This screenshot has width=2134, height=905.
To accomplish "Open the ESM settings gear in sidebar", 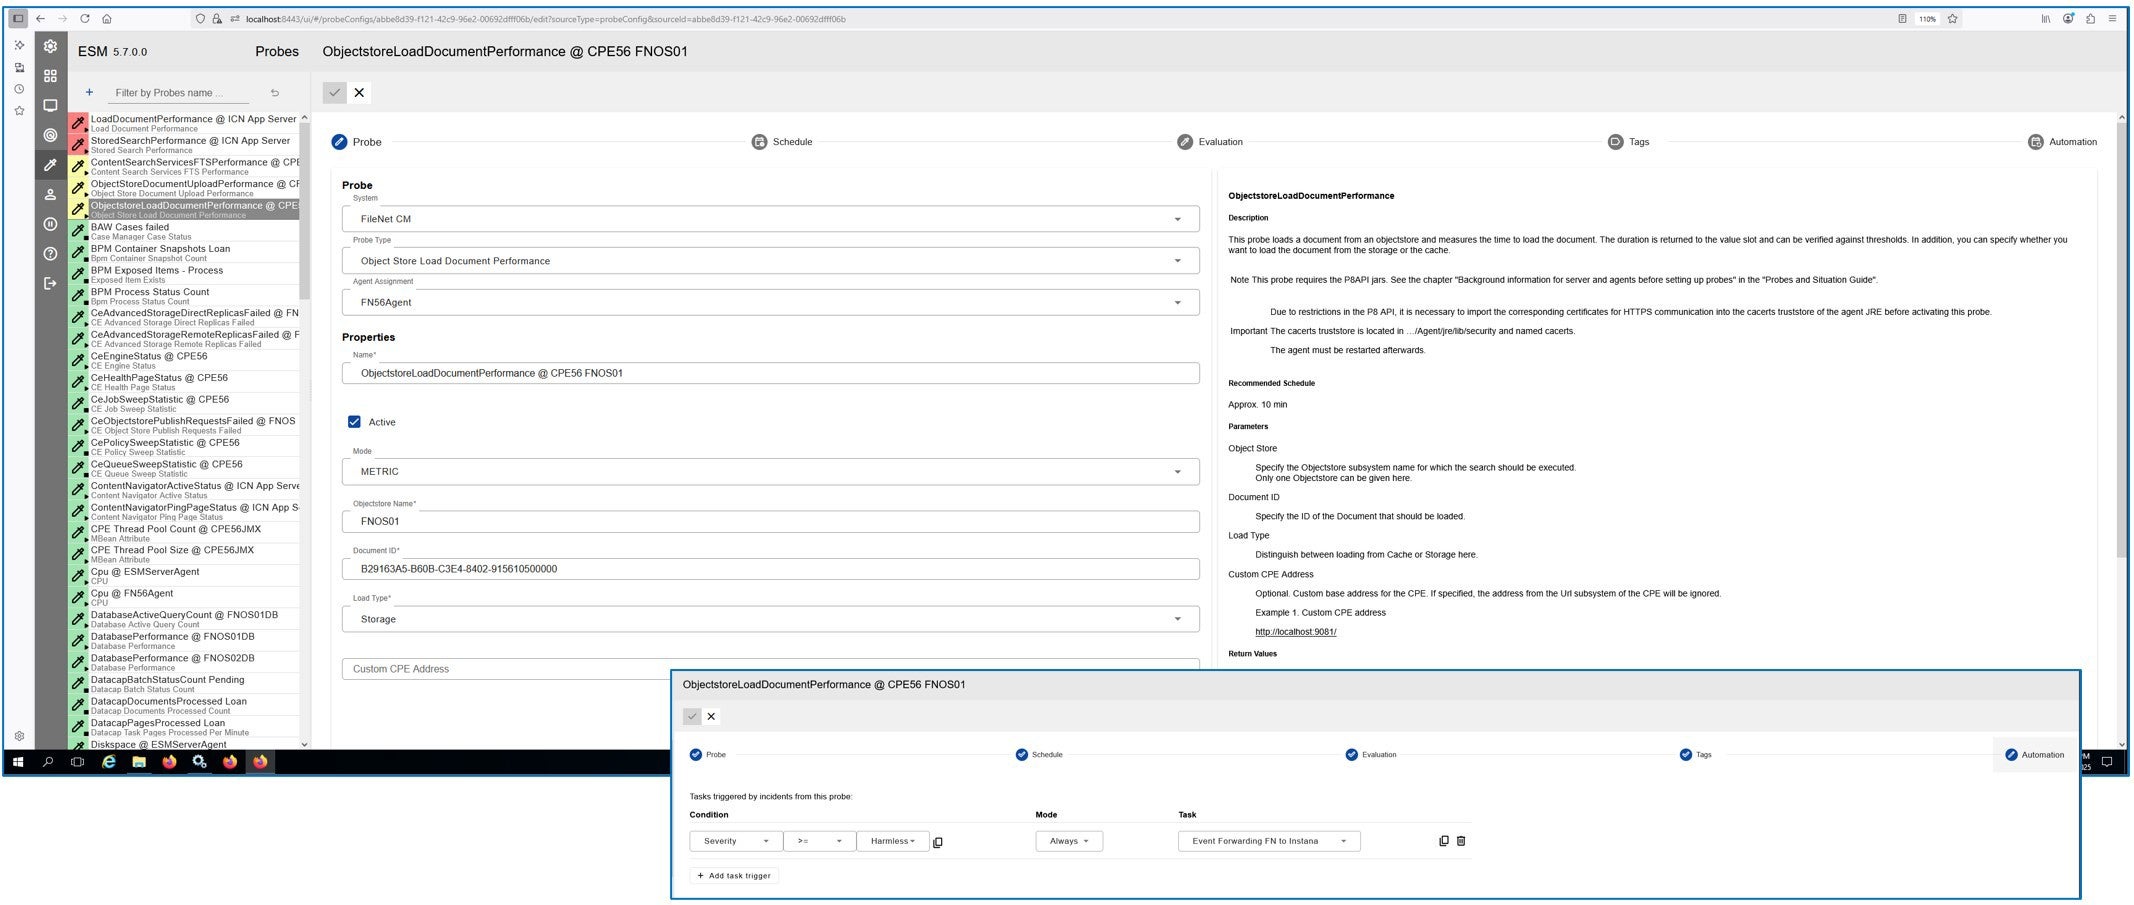I will 50,46.
